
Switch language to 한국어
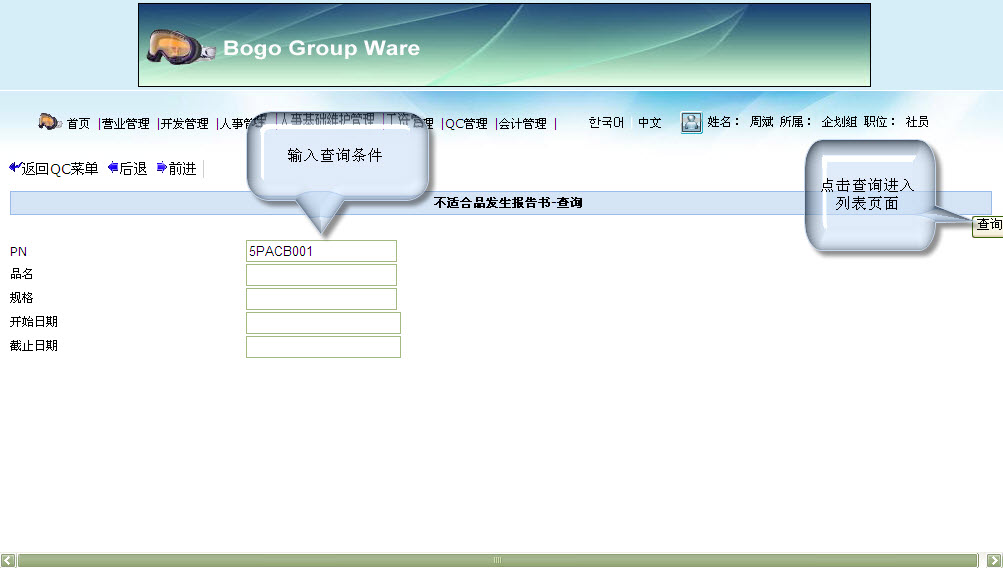coord(606,122)
